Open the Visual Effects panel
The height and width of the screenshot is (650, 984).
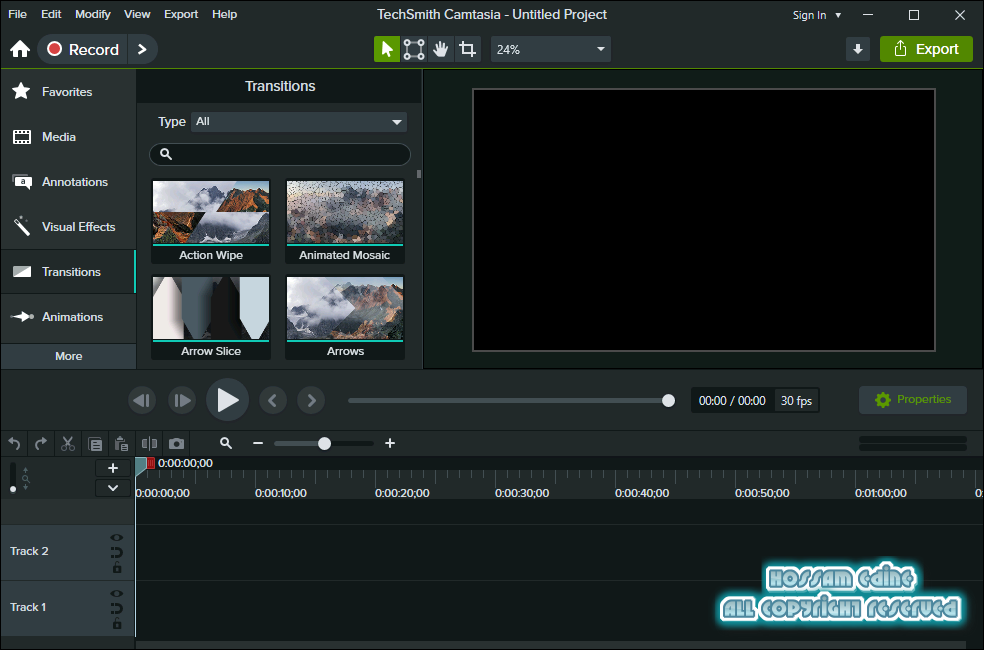(x=68, y=227)
